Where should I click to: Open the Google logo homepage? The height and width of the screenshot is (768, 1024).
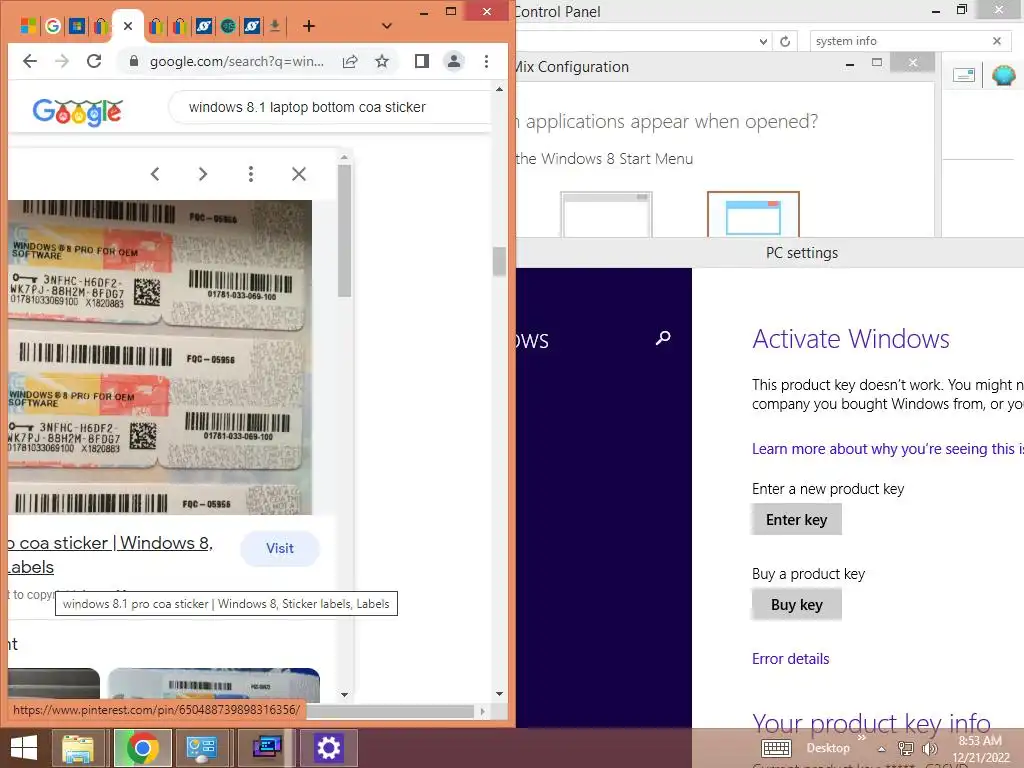(77, 112)
